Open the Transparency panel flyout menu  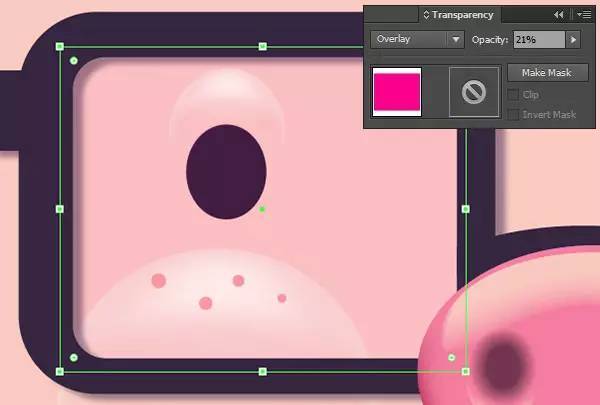click(x=584, y=15)
